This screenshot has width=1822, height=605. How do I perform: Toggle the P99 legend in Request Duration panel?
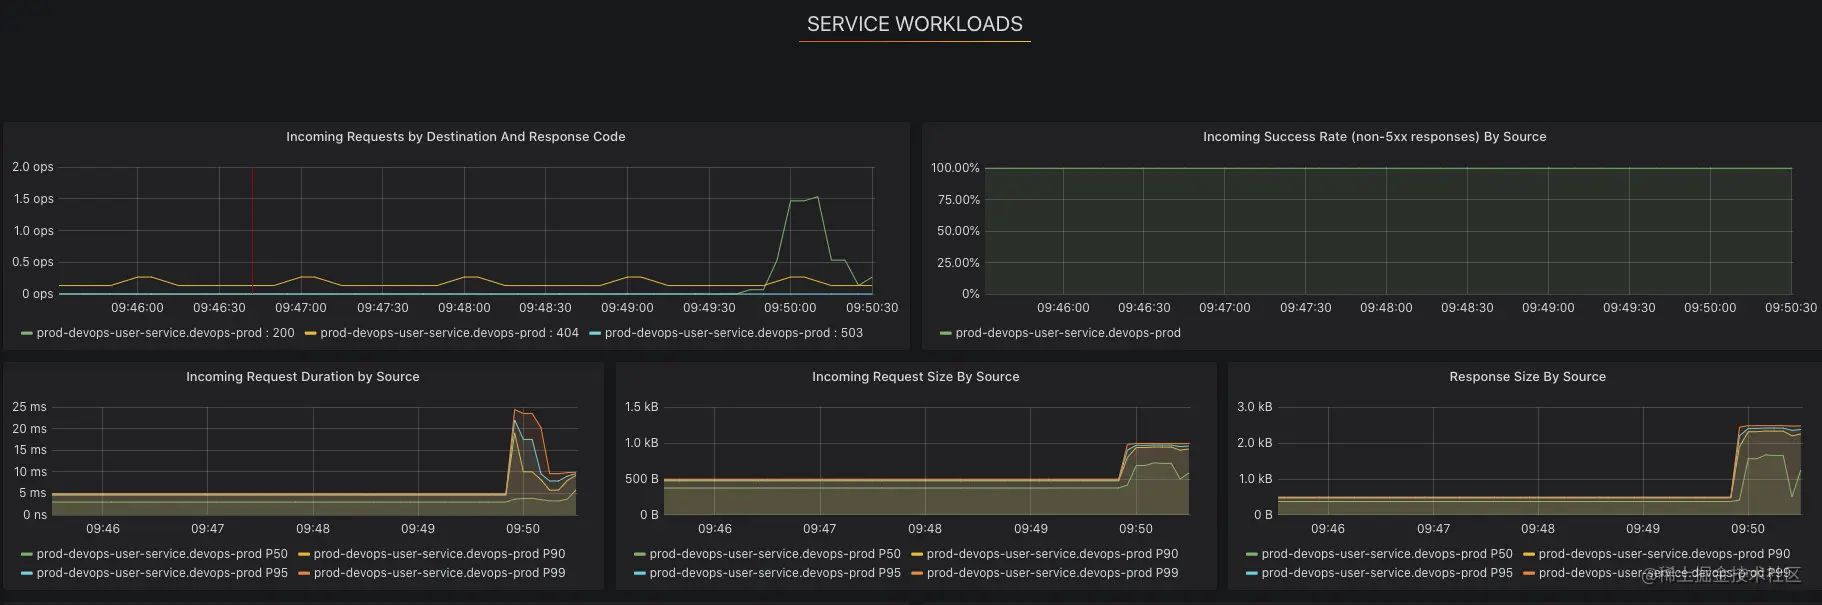pyautogui.click(x=439, y=573)
